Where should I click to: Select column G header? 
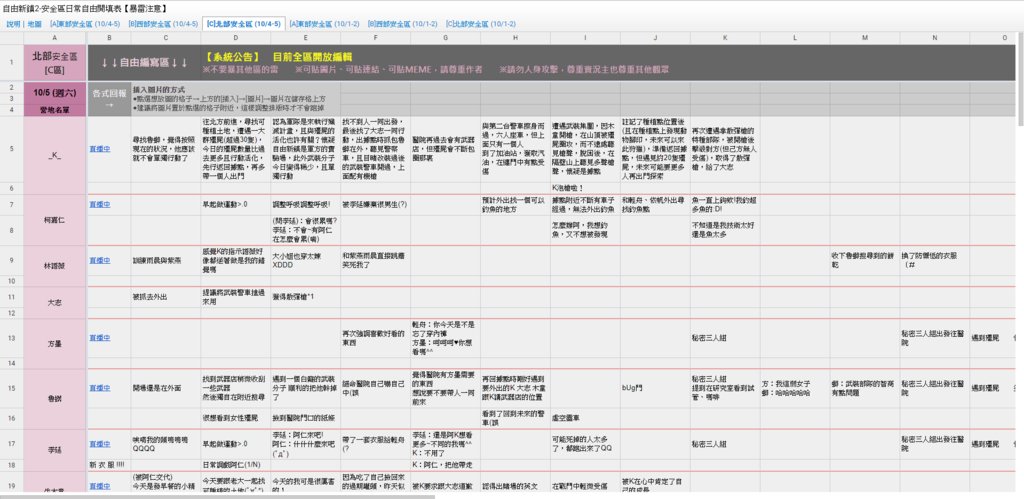tap(445, 39)
